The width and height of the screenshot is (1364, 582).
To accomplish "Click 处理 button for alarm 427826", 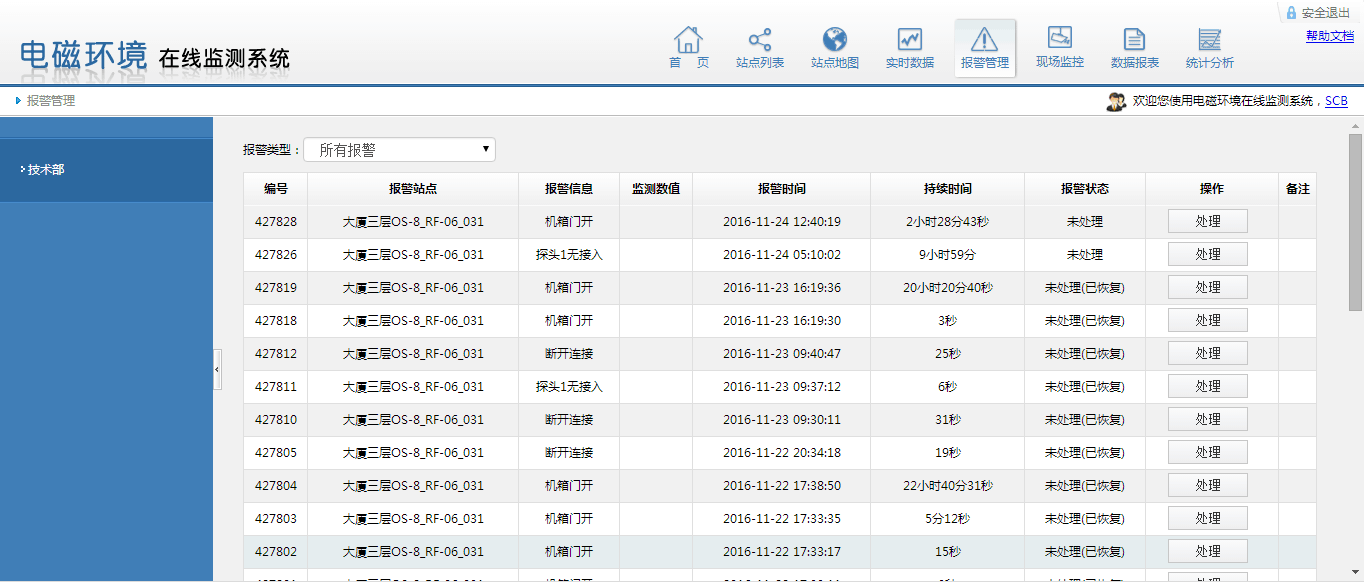I will [1208, 254].
